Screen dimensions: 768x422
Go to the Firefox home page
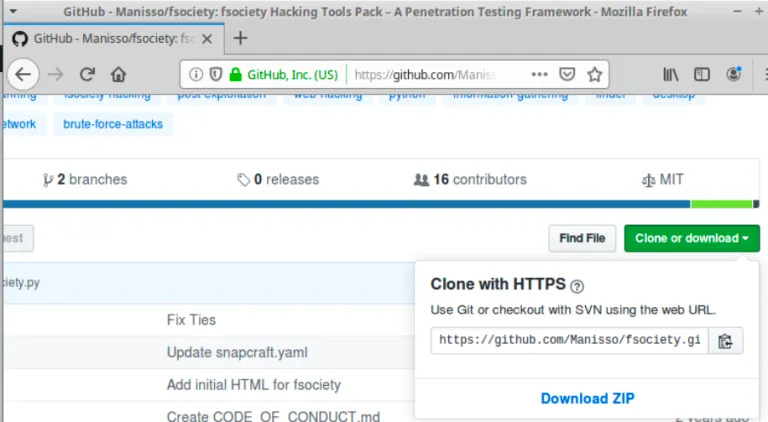[x=118, y=74]
